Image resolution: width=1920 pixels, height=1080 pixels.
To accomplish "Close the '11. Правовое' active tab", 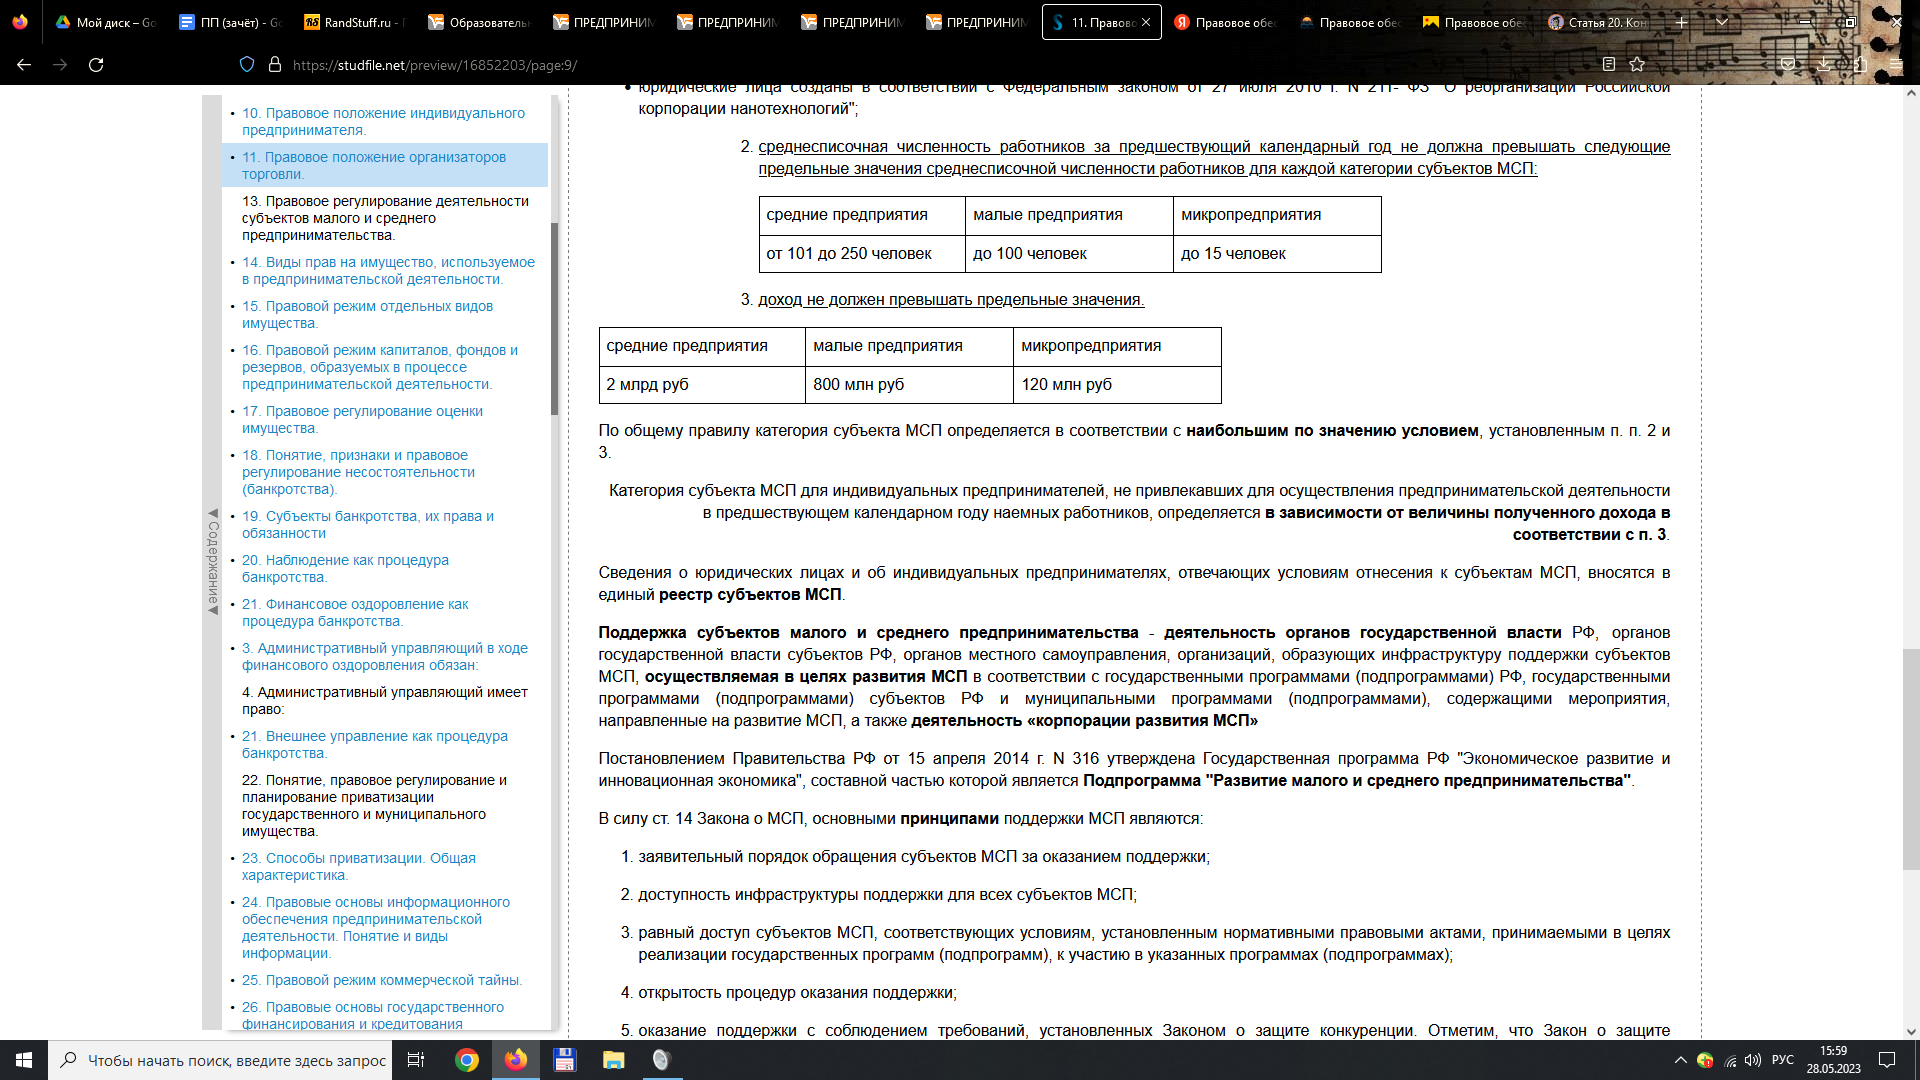I will tap(1146, 22).
